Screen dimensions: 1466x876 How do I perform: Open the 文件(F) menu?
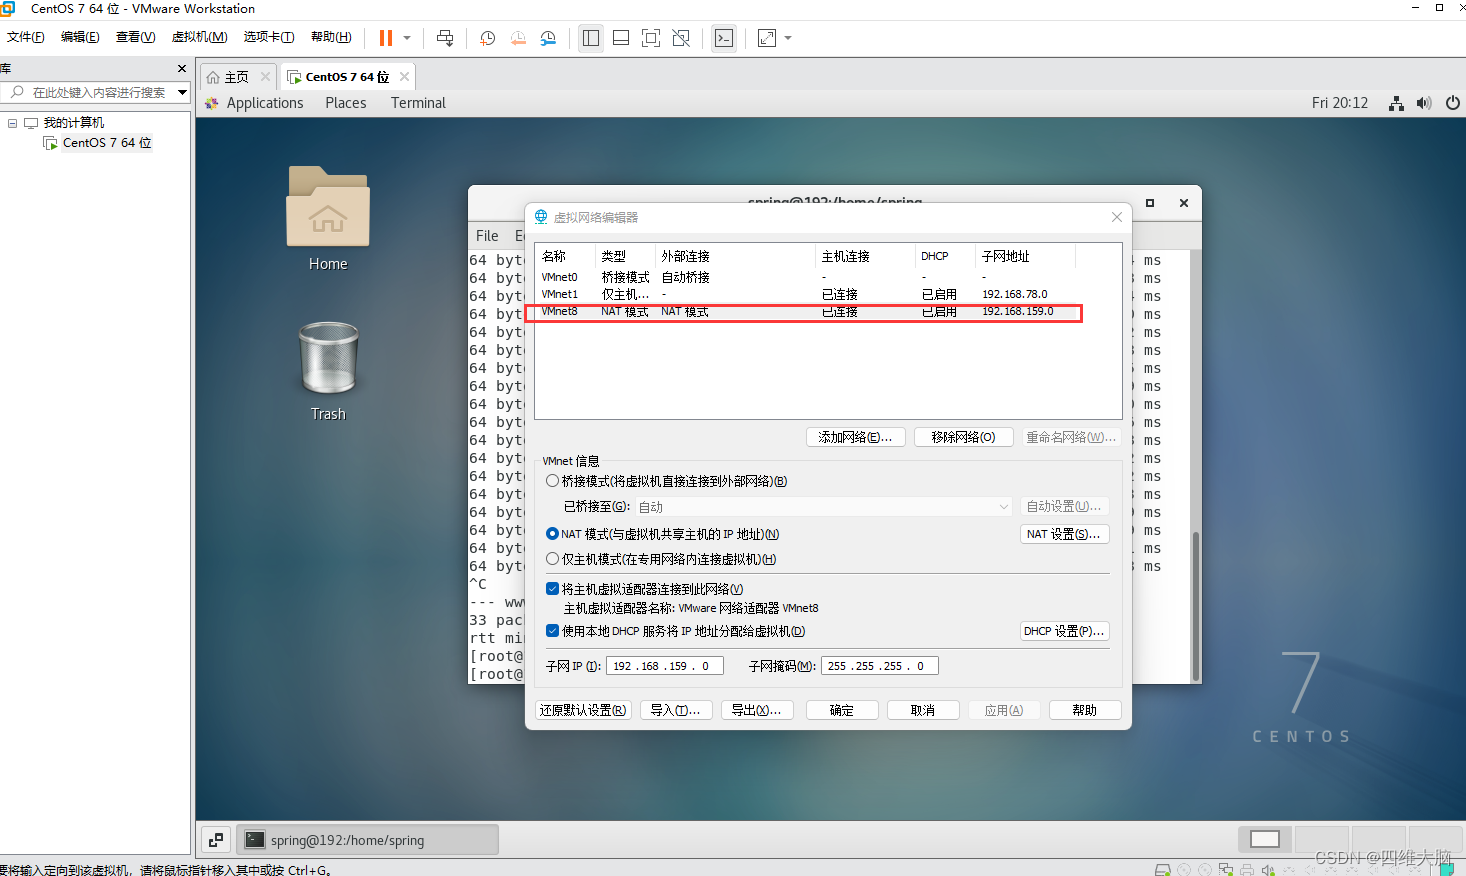point(26,37)
